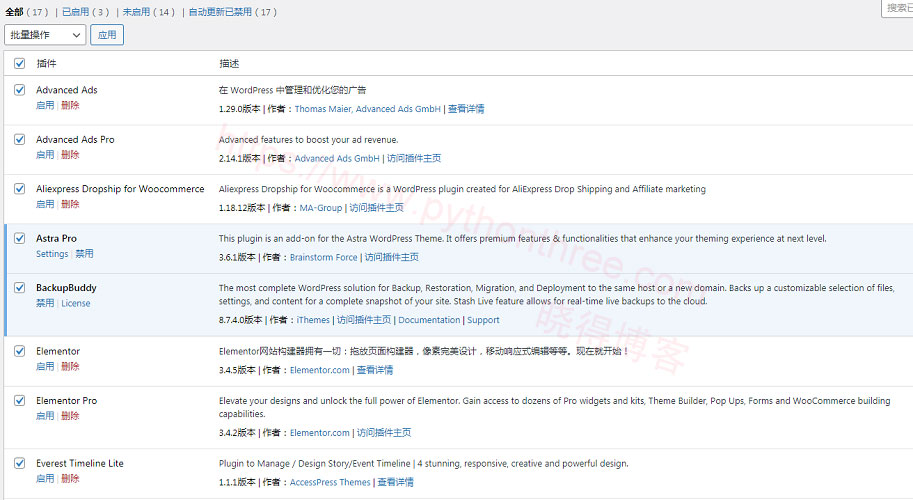Screen dimensions: 913x500
Task: Click the 插件 column header
Action: (x=47, y=63)
